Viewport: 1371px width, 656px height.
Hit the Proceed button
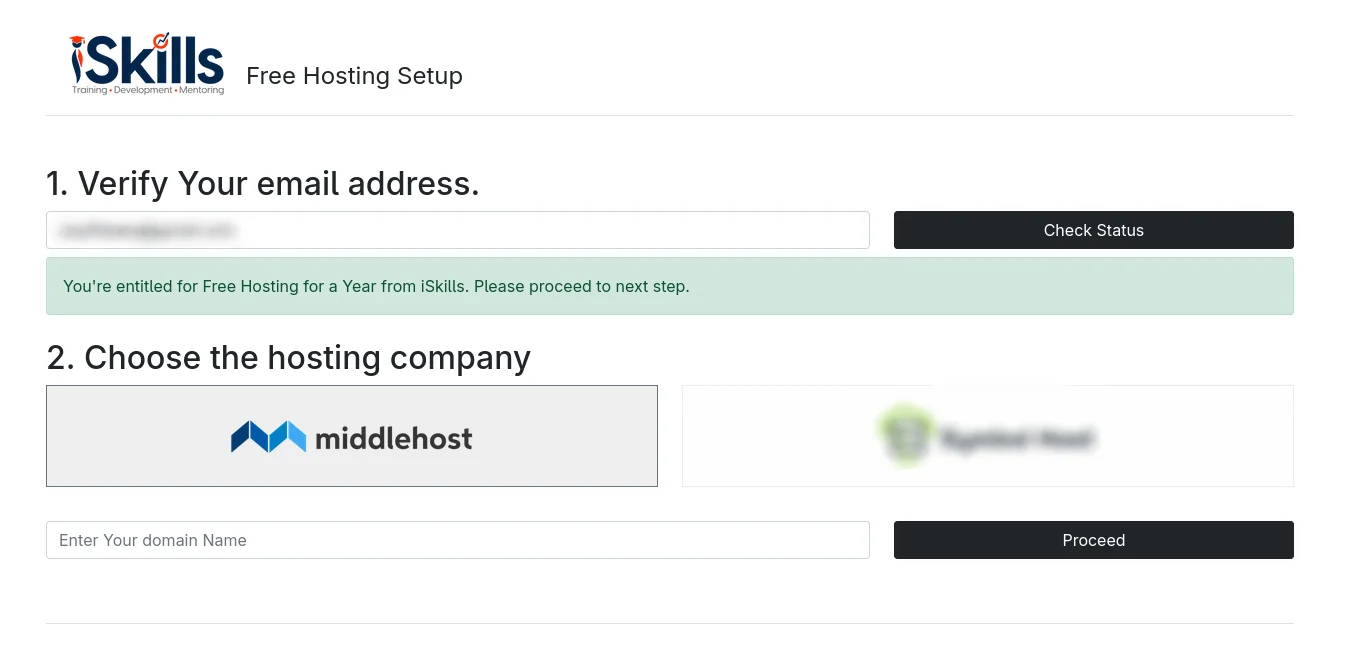coord(1093,540)
